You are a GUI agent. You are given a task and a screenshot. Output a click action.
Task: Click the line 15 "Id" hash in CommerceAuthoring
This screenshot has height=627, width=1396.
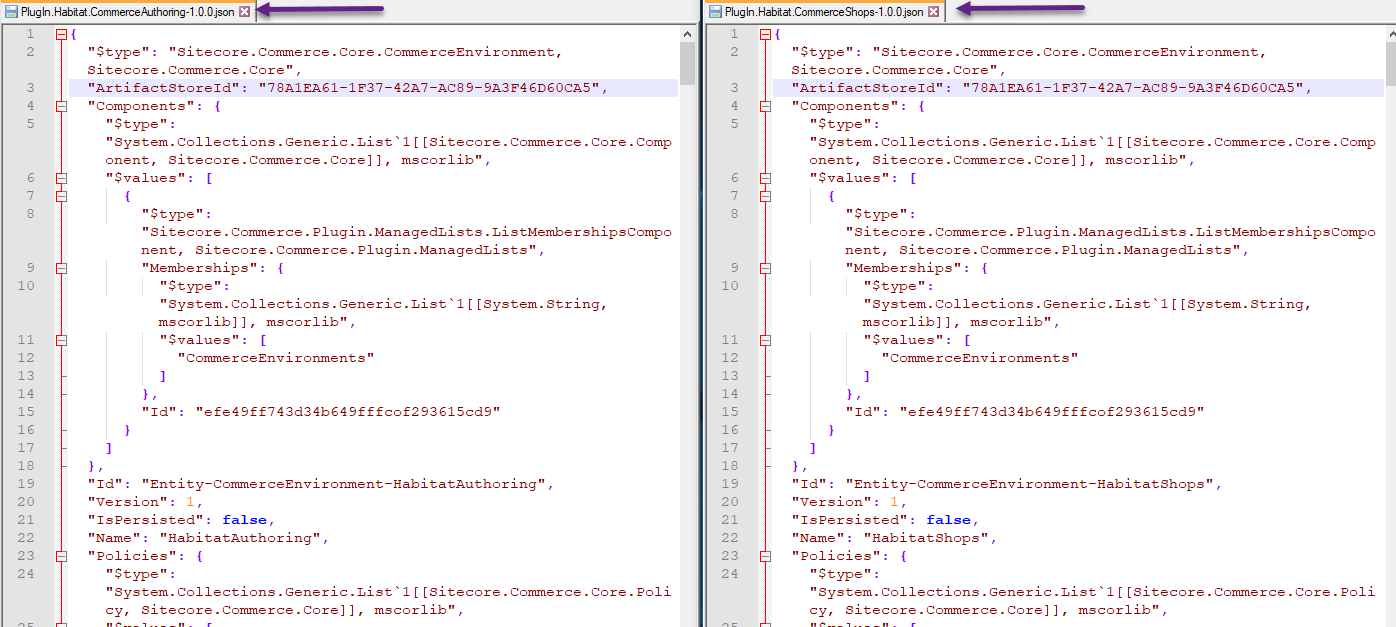click(x=348, y=412)
